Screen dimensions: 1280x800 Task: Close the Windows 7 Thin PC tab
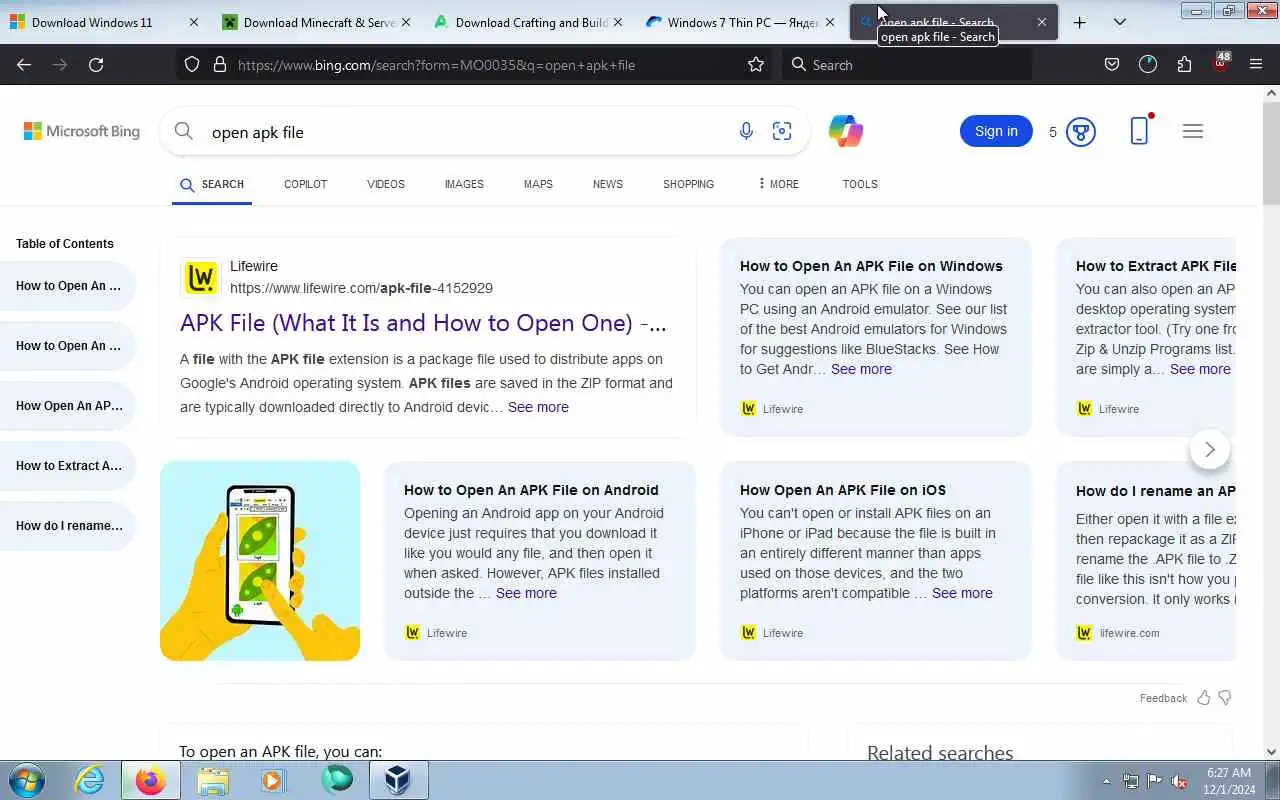point(829,22)
